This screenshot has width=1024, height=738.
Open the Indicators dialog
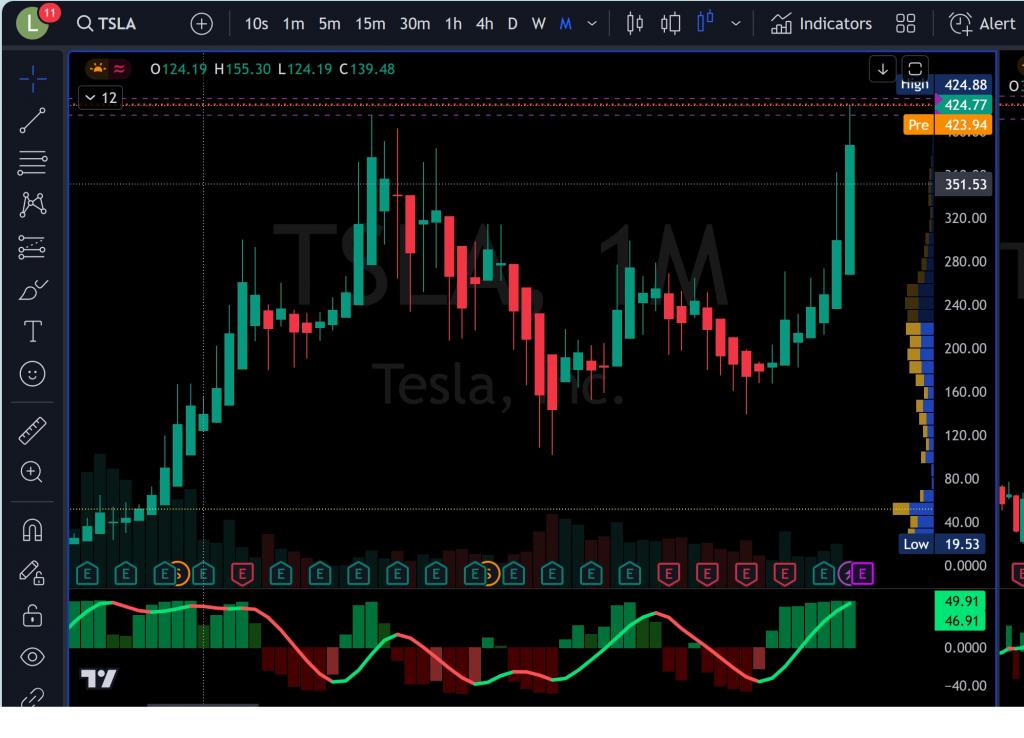821,24
